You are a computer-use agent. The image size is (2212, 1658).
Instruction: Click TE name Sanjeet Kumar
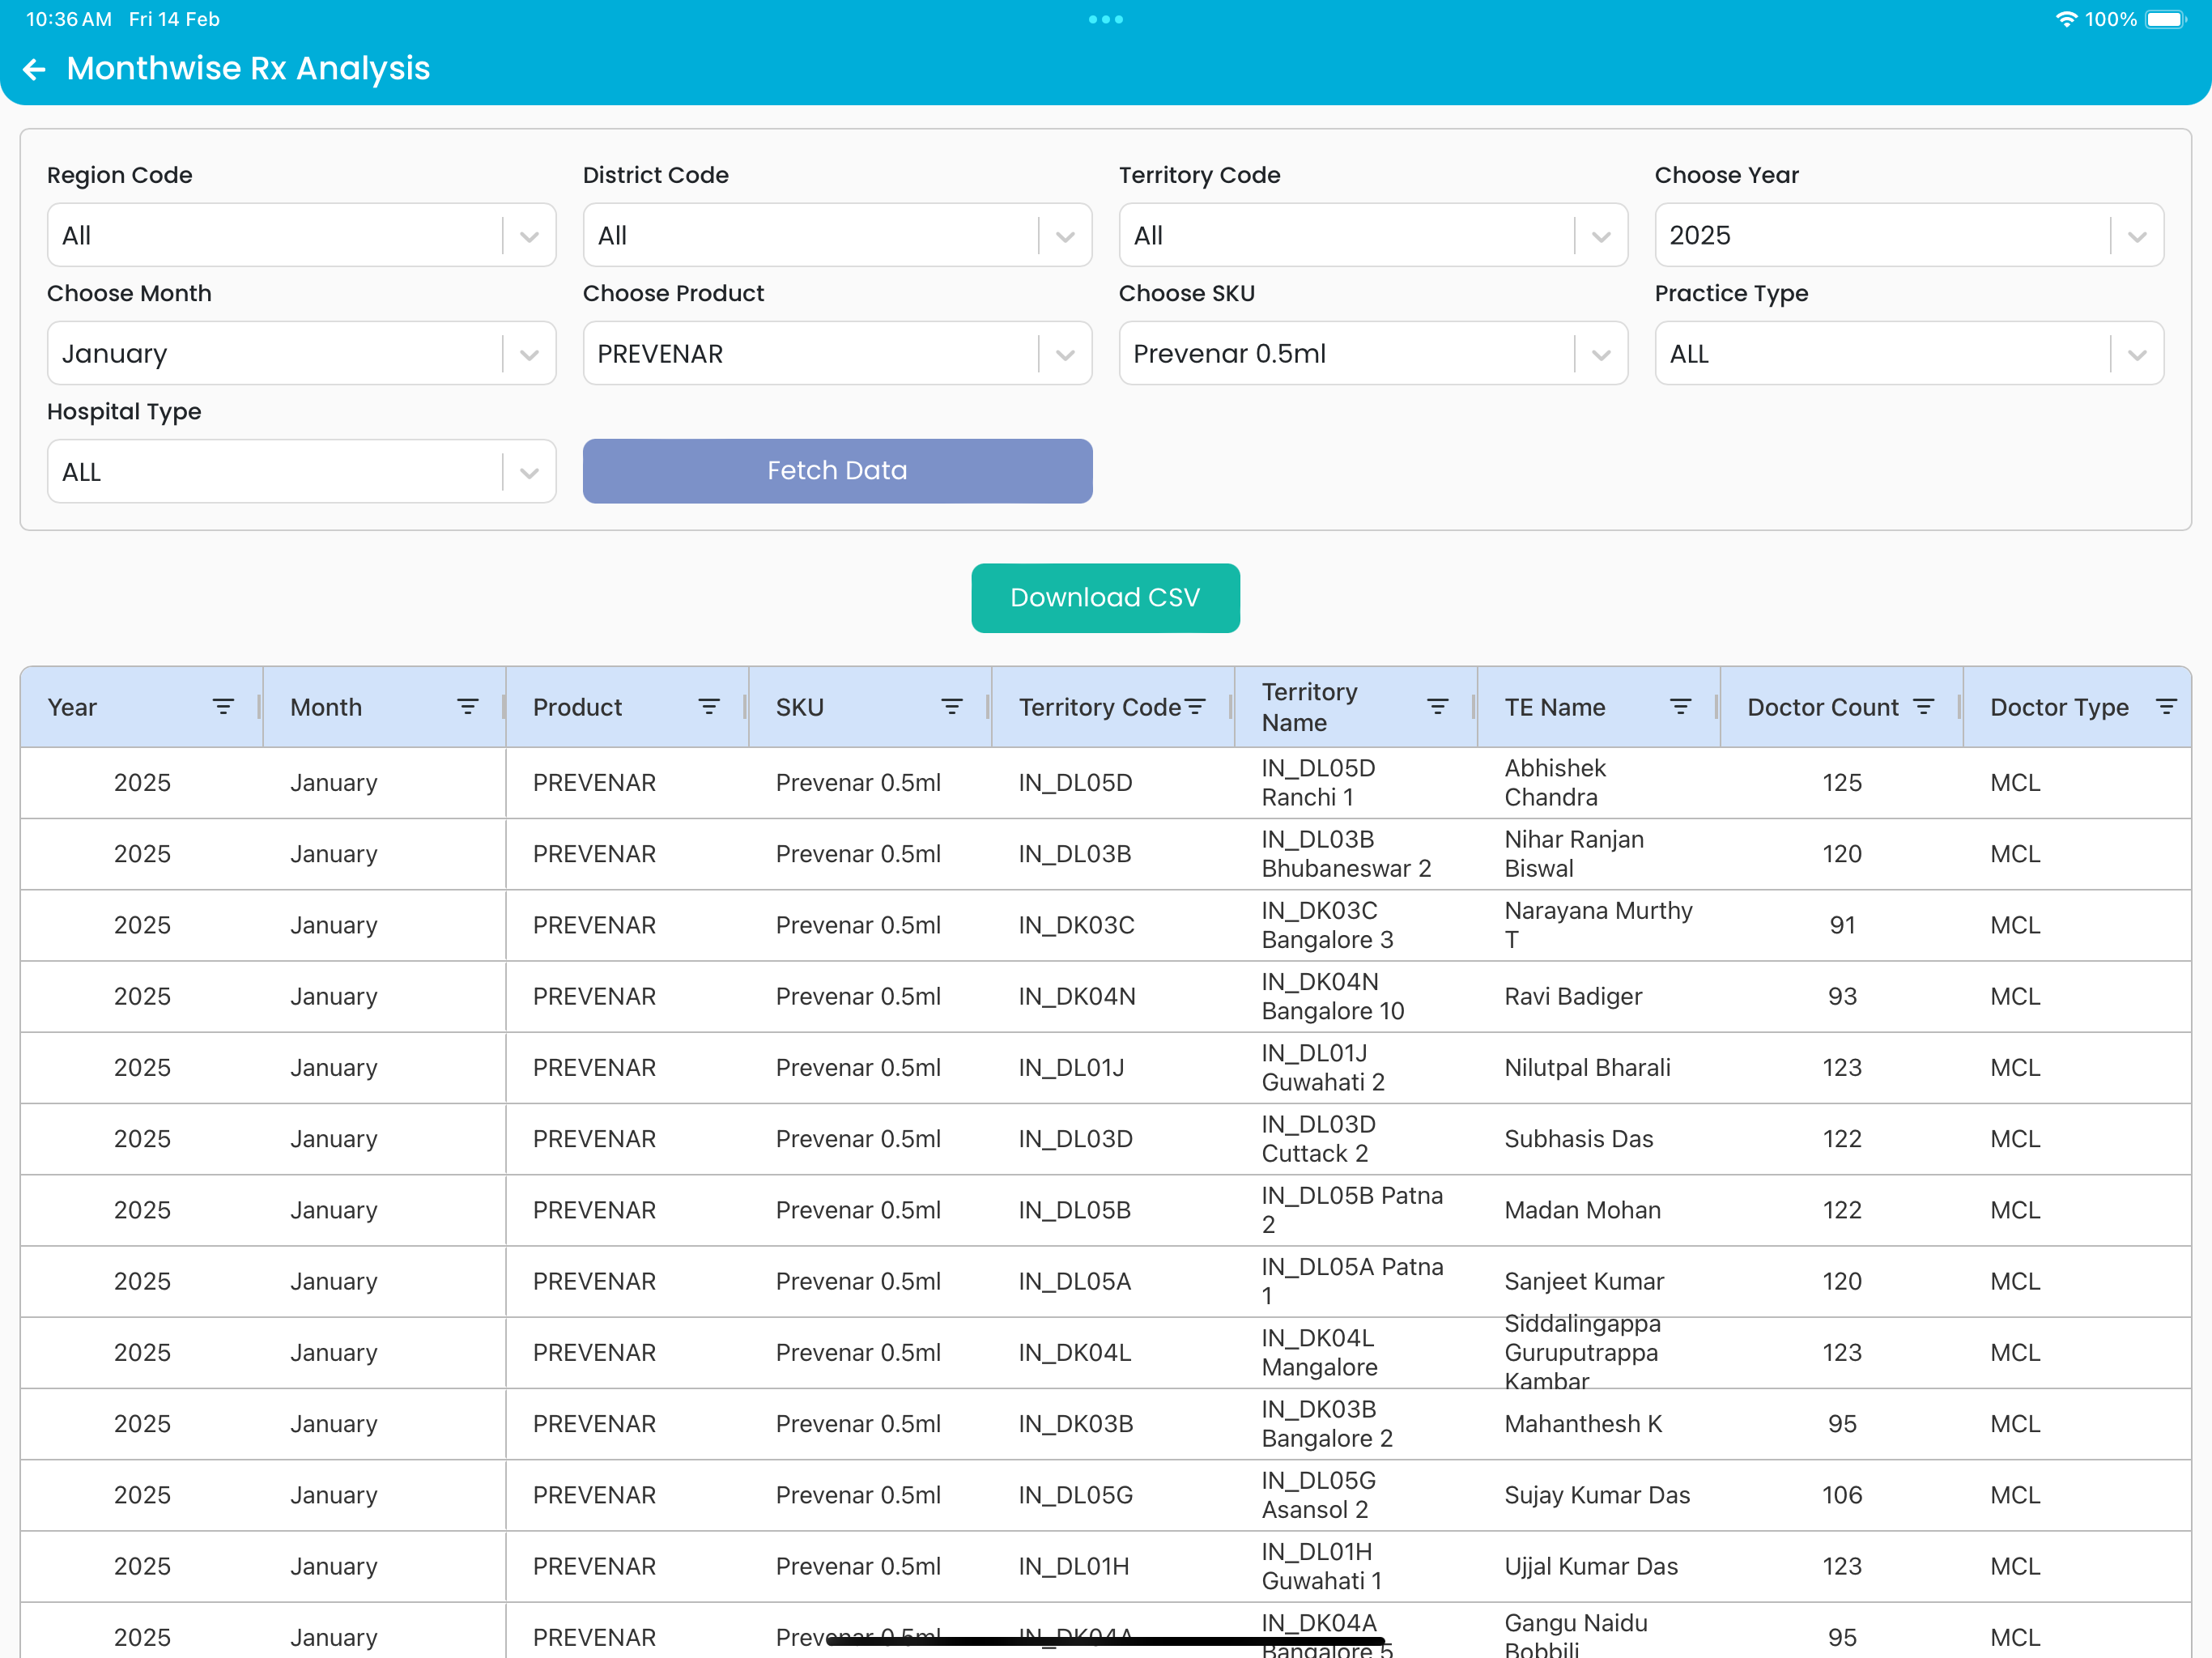(x=1584, y=1281)
